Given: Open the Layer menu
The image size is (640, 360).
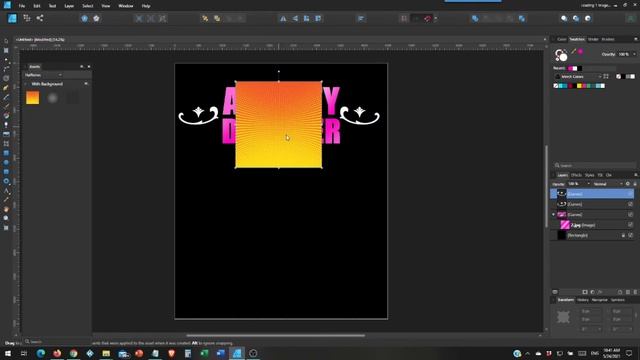Looking at the screenshot, I should [69, 6].
